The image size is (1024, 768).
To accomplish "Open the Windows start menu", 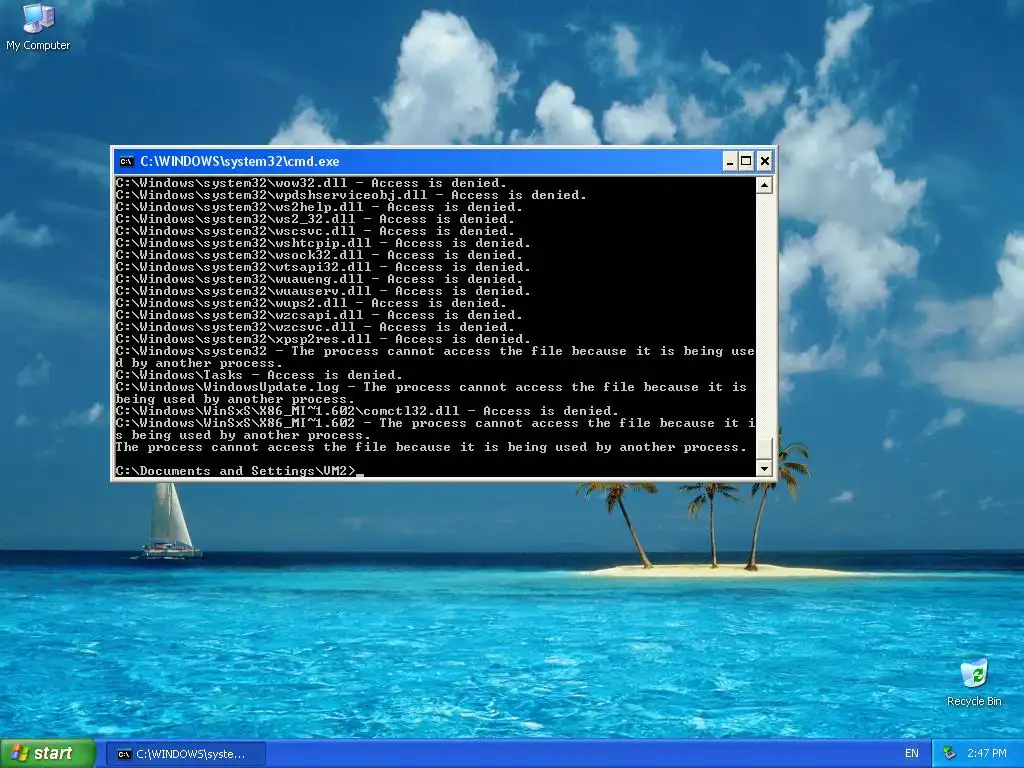I will (48, 754).
